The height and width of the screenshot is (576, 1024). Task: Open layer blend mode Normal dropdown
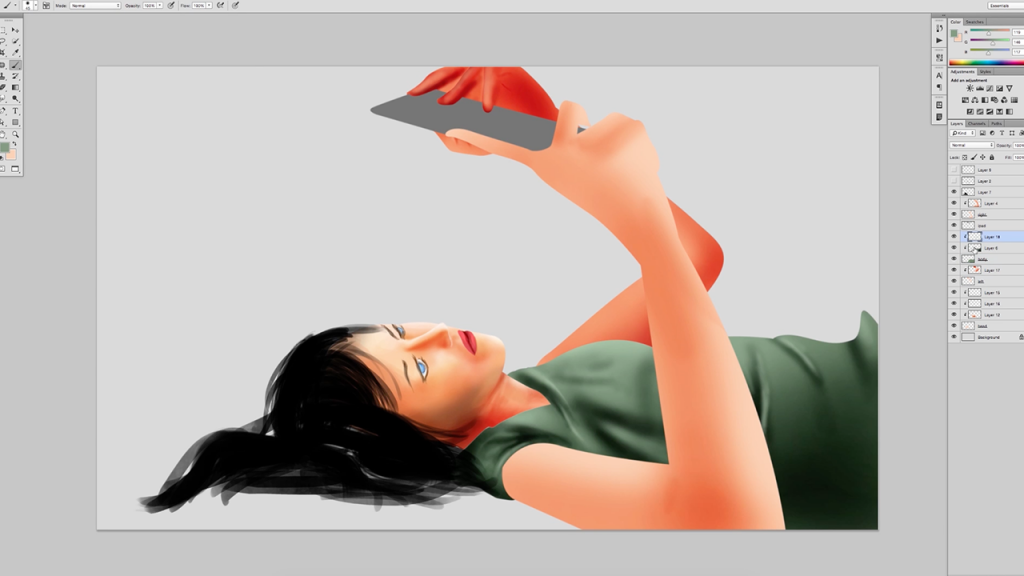point(972,145)
